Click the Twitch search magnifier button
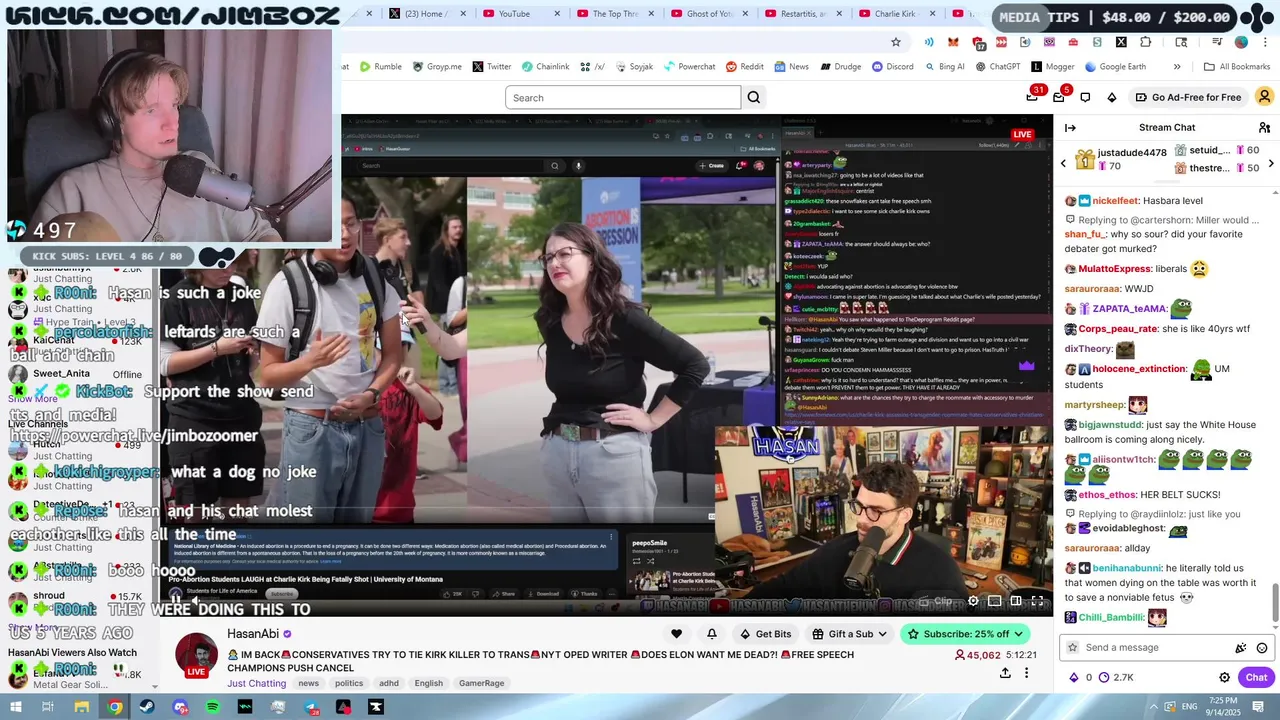 (754, 97)
